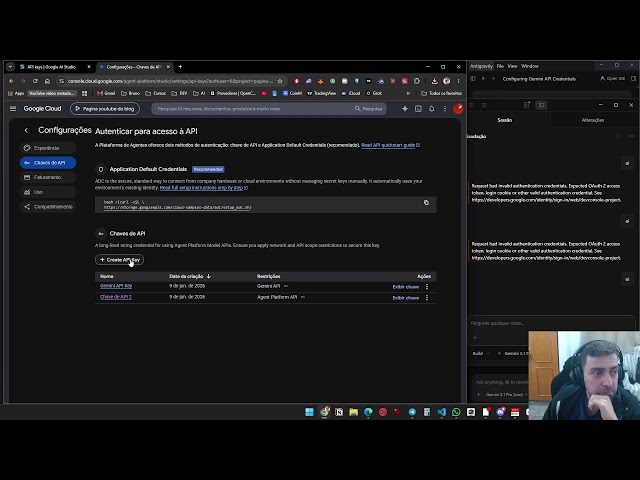
Task: Copy the ADC bash command
Action: point(426,202)
